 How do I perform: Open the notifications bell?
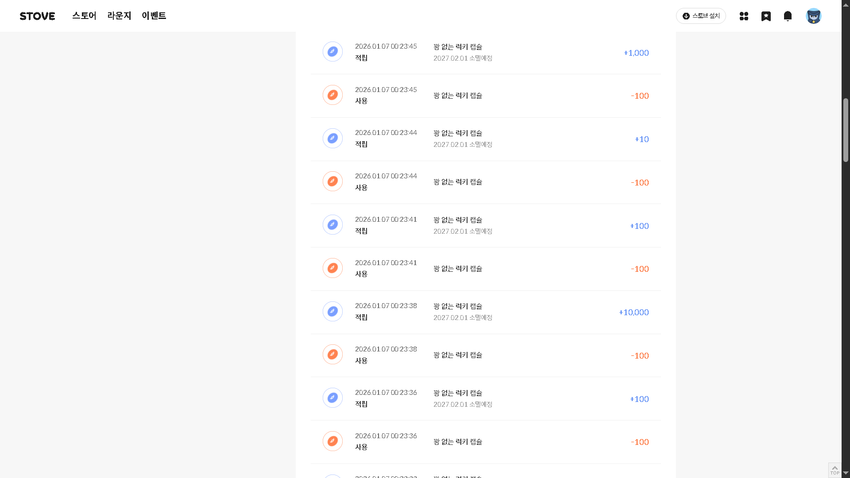point(788,16)
